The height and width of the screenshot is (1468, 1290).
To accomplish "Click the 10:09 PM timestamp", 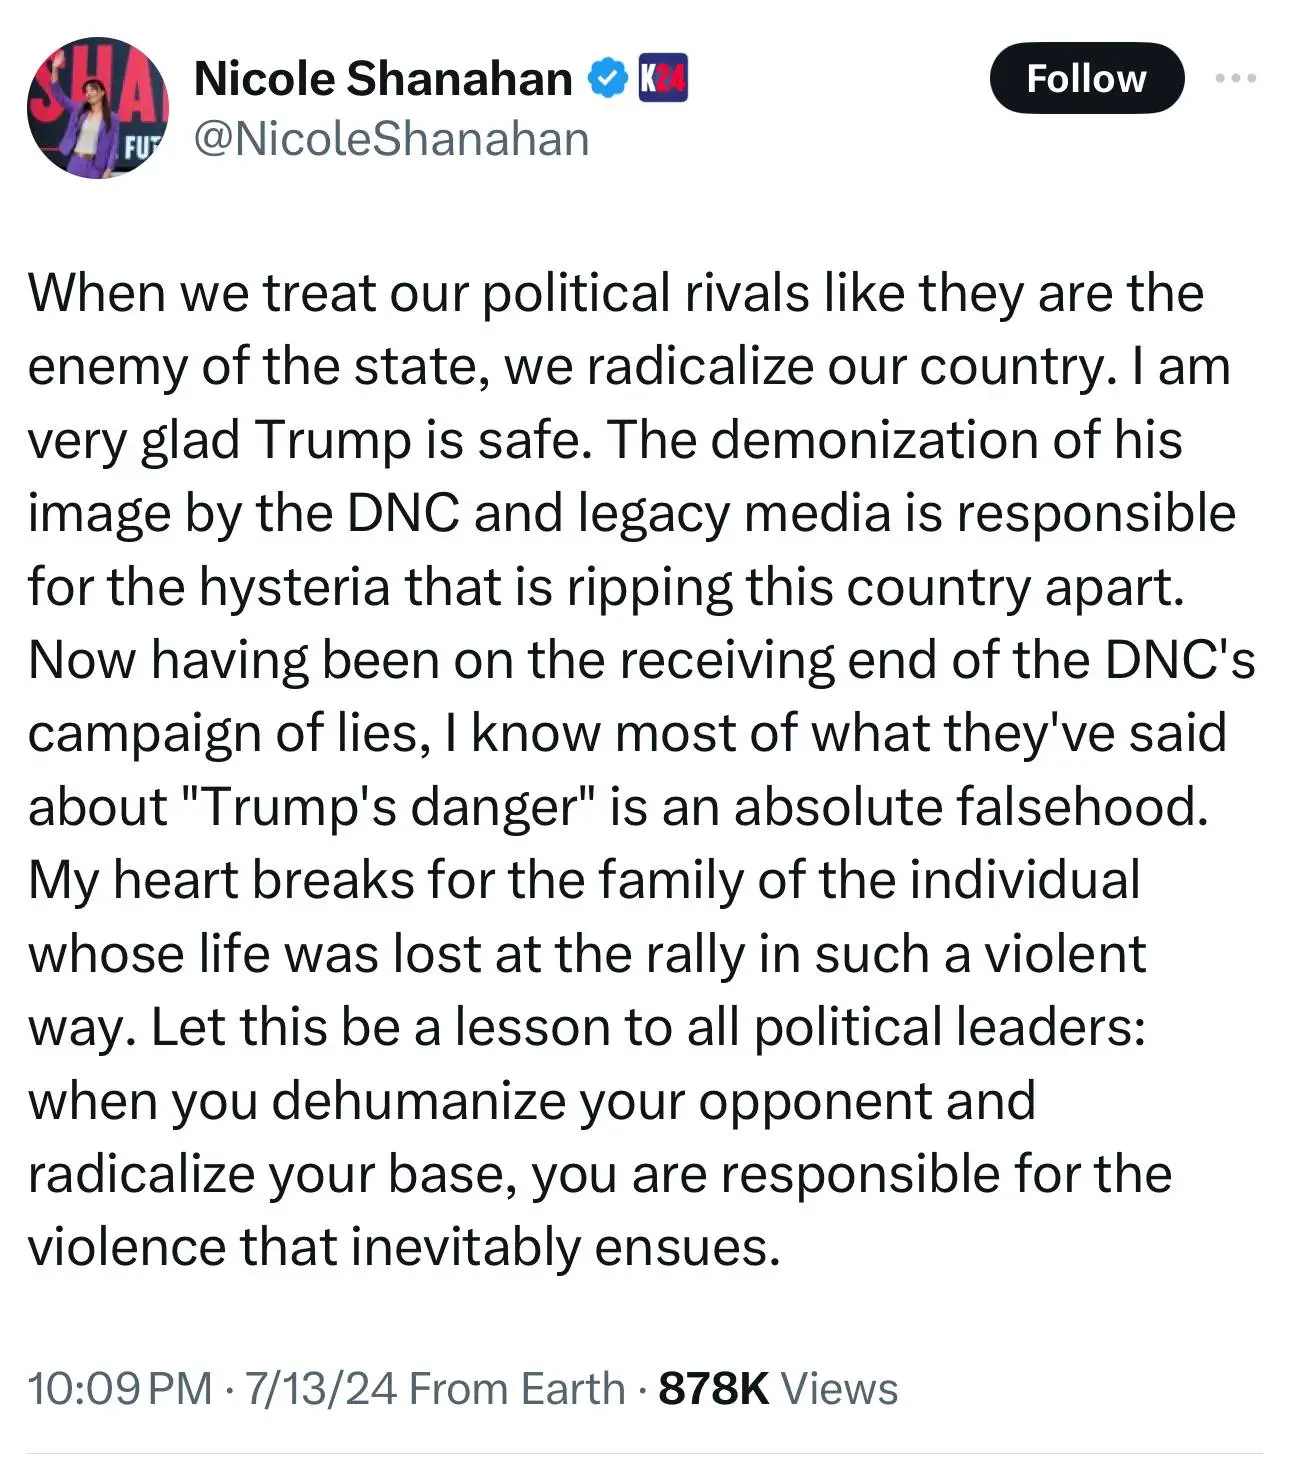I will (x=120, y=1389).
